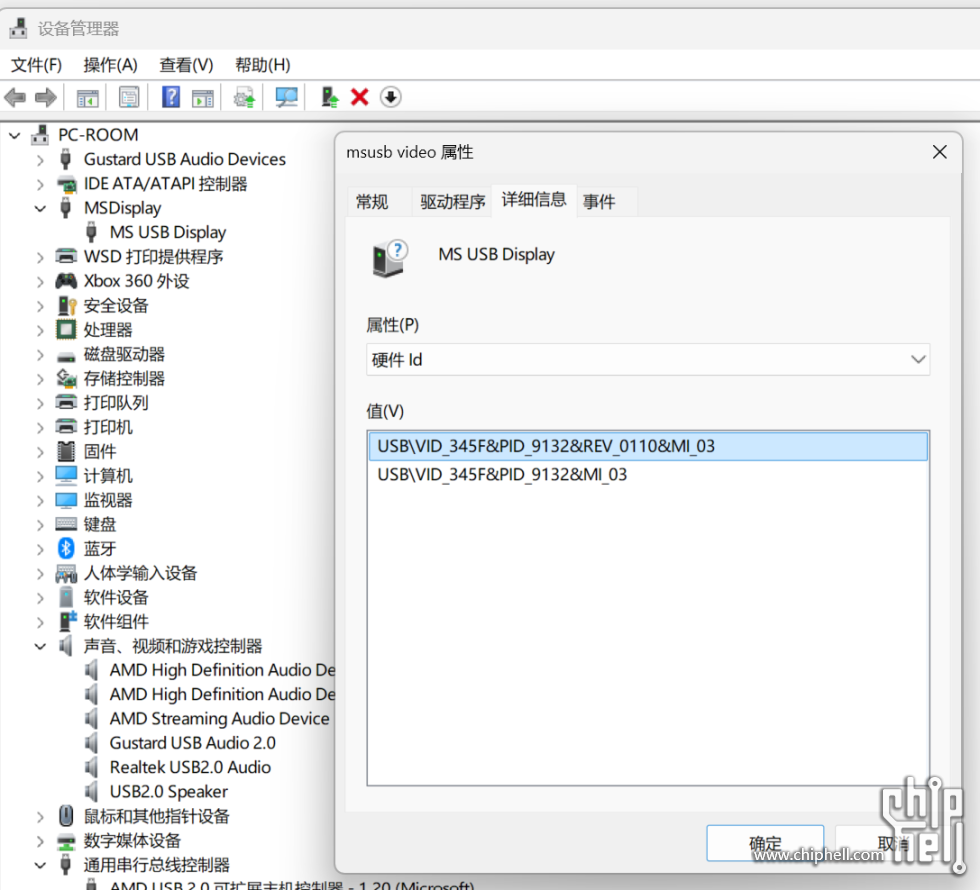
Task: Click the firmware category icon
Action: (x=66, y=451)
